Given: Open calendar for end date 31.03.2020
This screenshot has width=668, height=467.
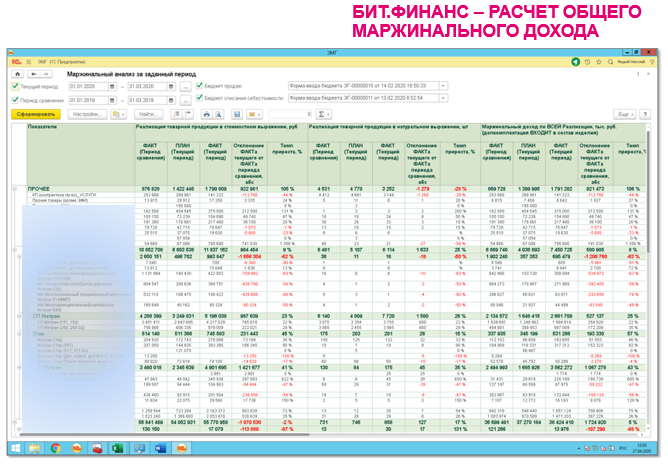Looking at the screenshot, I should click(x=171, y=86).
